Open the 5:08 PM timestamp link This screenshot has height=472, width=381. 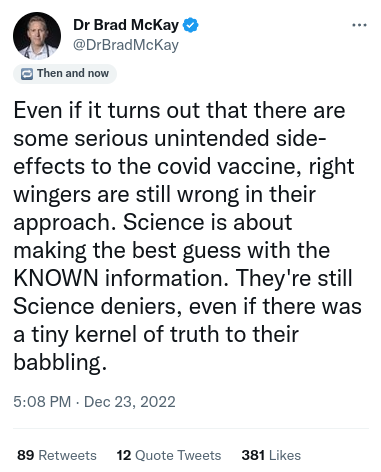pos(42,402)
